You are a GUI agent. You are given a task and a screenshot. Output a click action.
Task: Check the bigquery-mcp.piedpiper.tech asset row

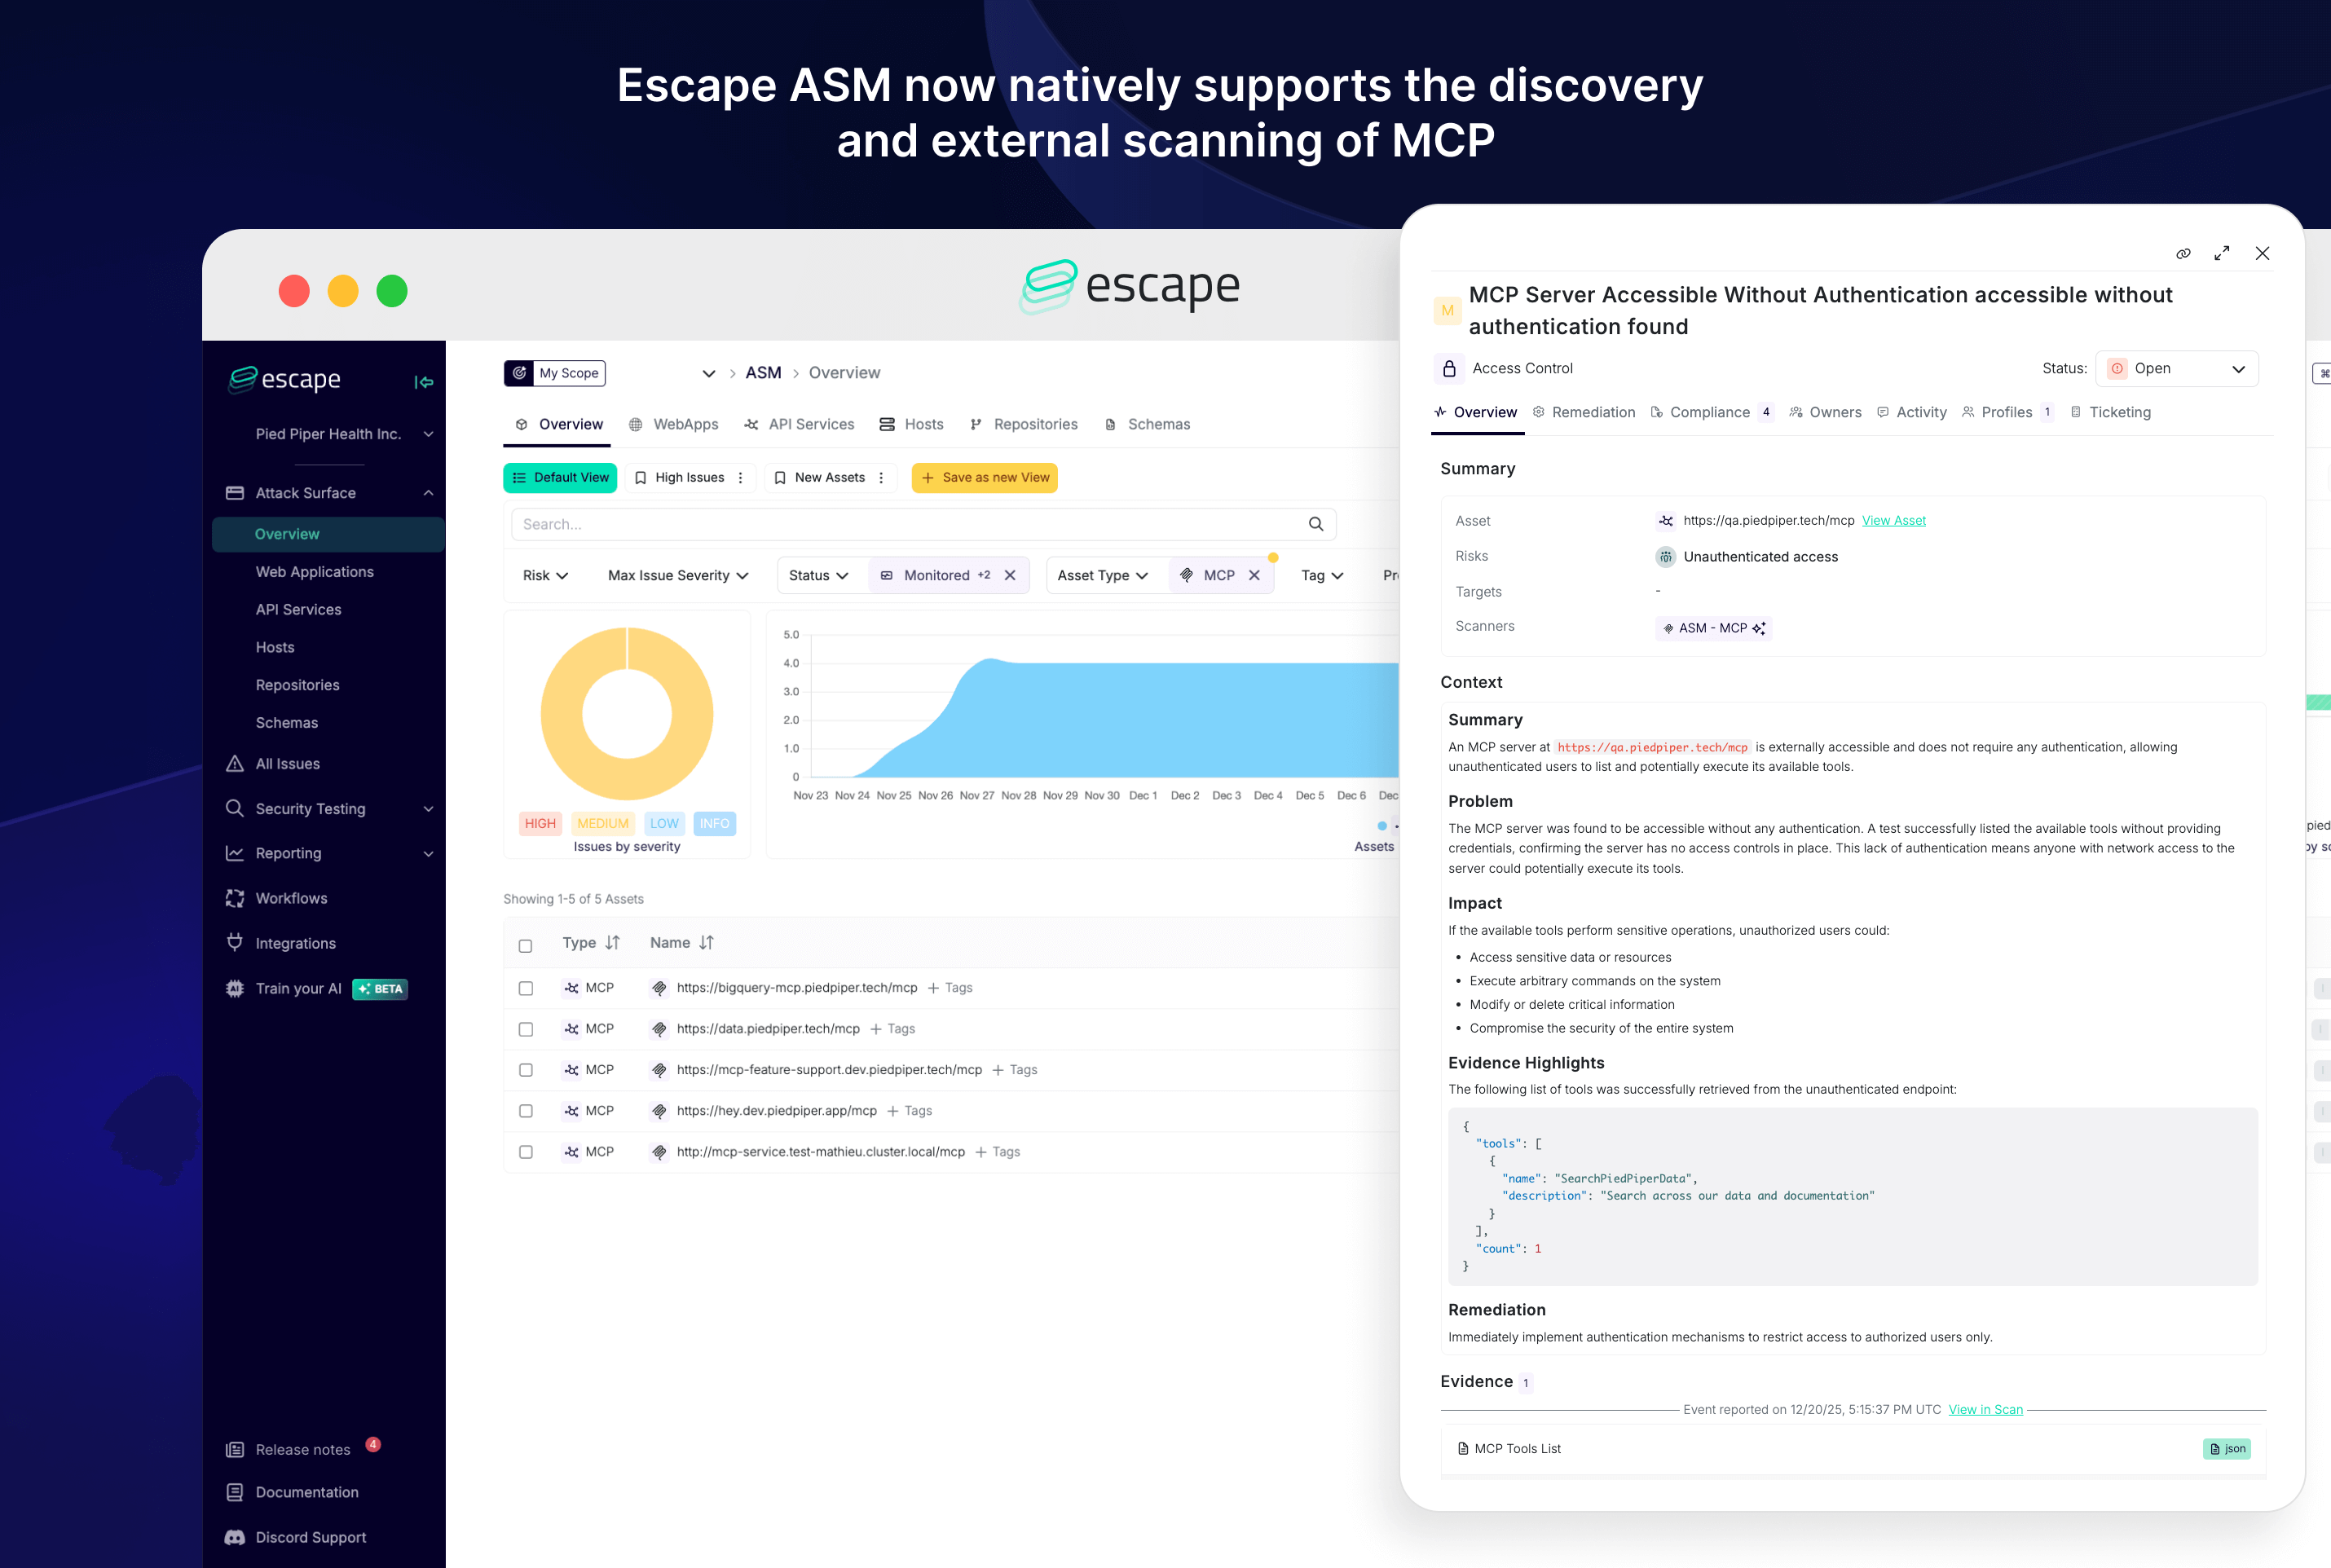pos(525,988)
